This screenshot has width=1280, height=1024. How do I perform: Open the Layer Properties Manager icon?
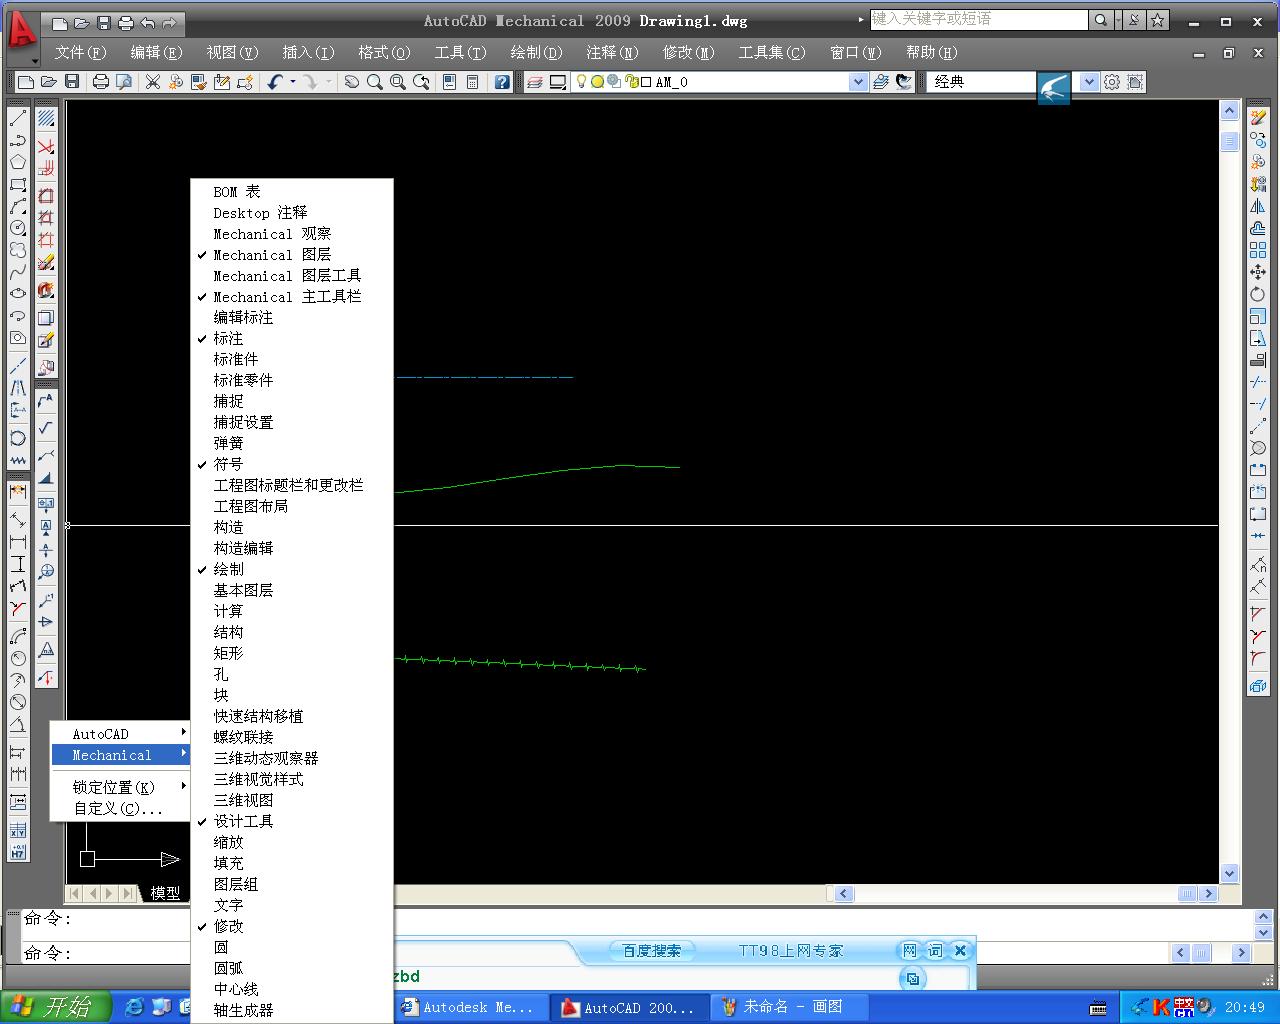(536, 82)
